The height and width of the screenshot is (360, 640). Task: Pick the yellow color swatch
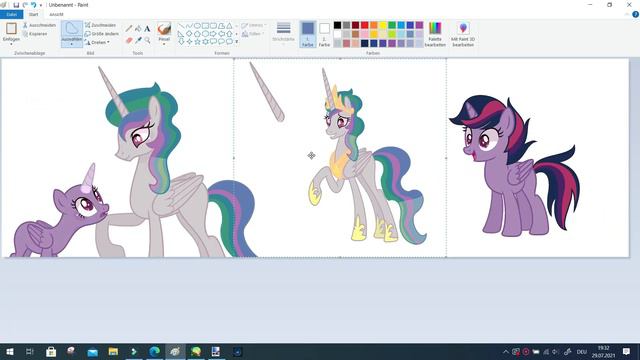coord(383,25)
